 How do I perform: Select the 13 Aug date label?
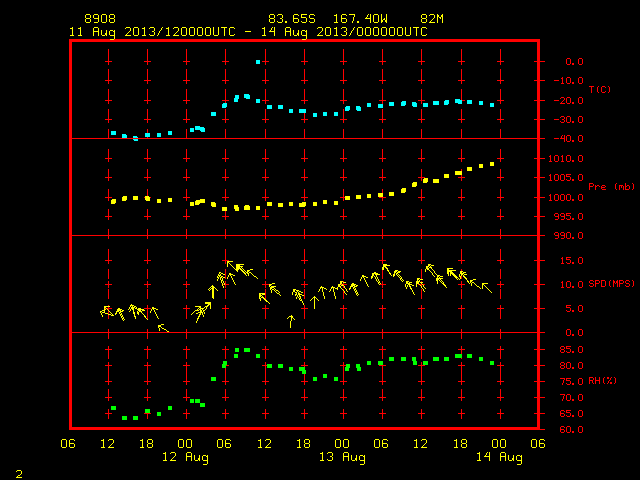tap(342, 457)
